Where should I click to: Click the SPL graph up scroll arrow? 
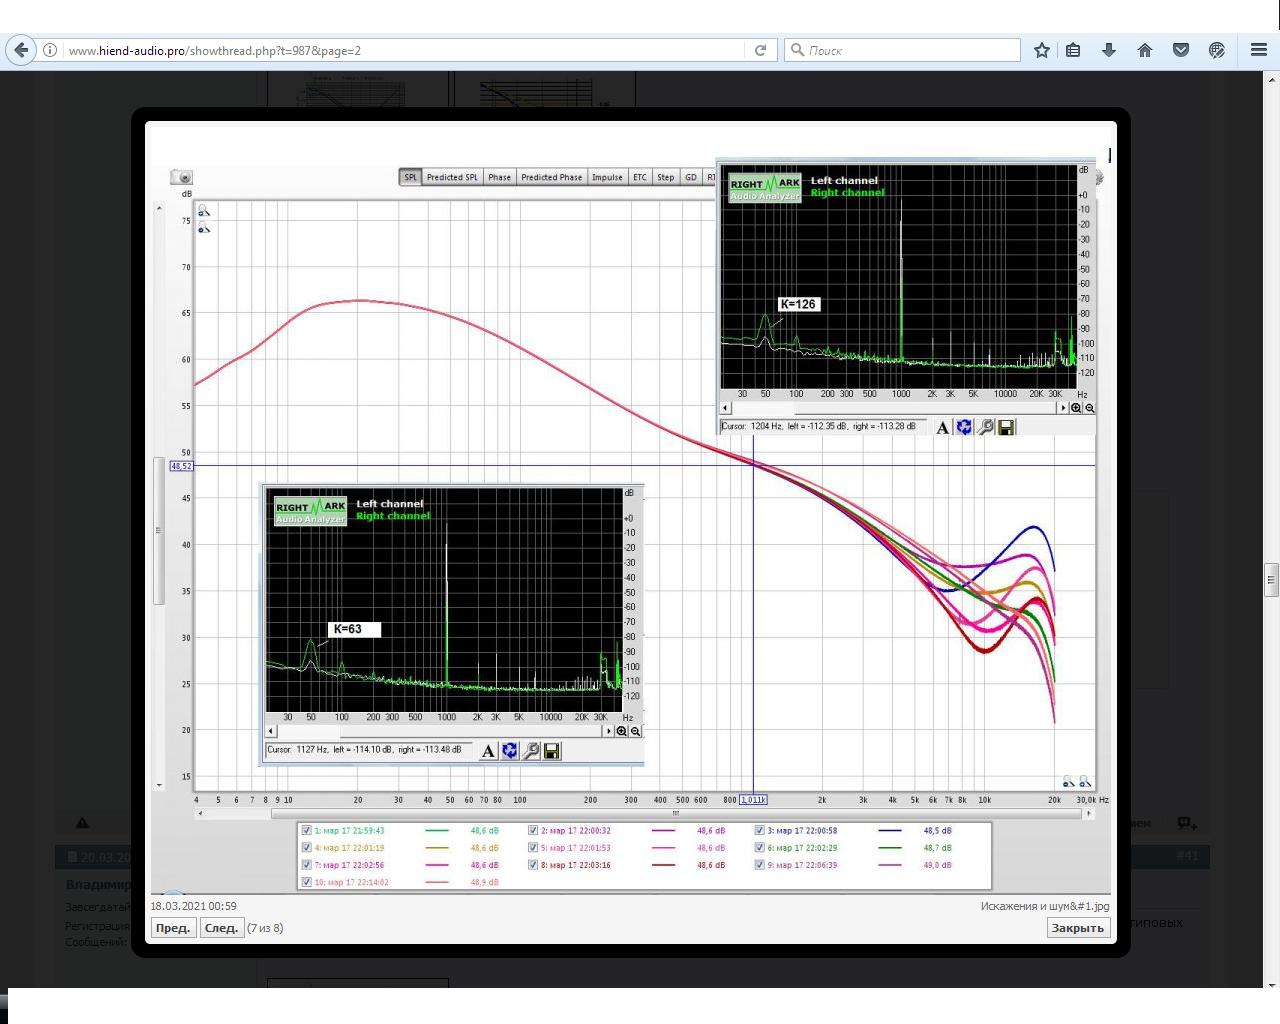(158, 208)
